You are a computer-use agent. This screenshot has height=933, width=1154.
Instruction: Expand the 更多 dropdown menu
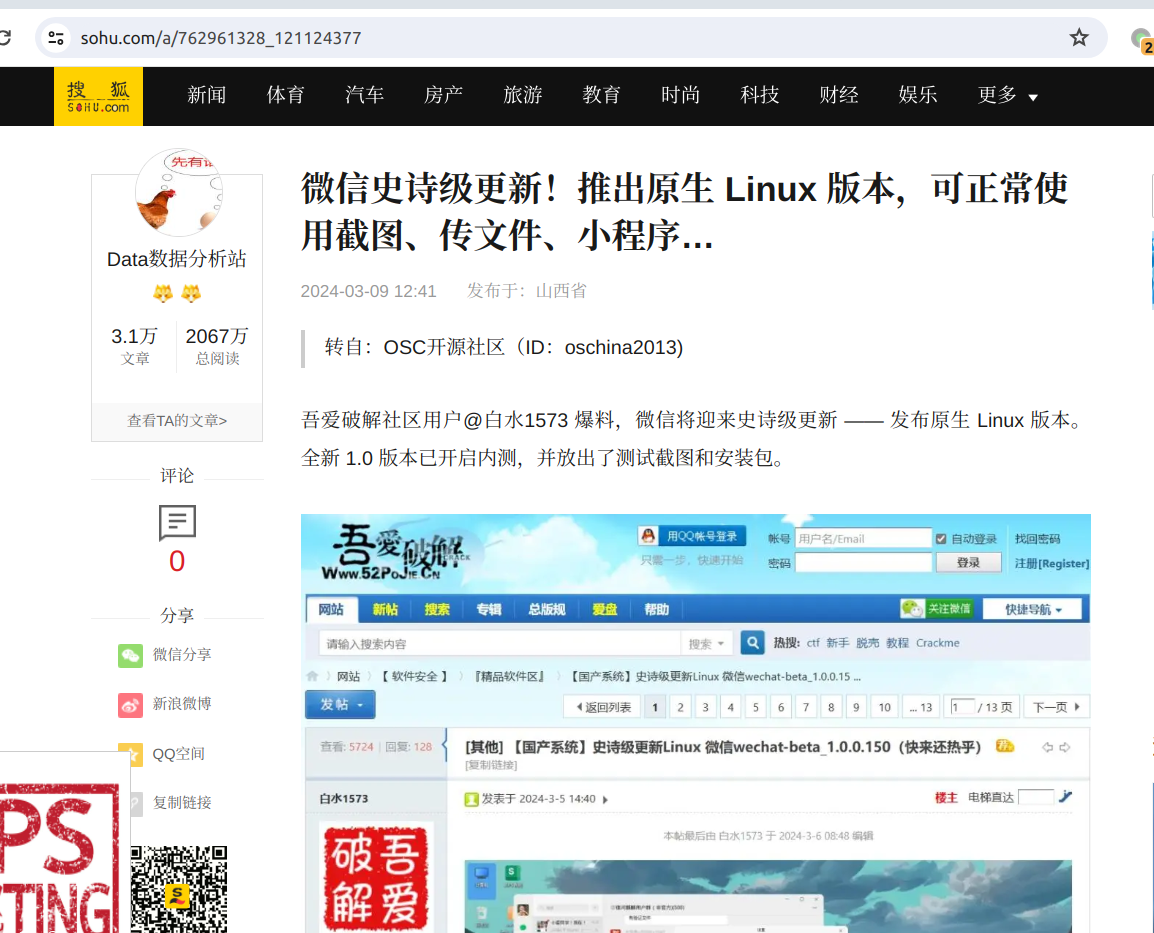tap(1007, 95)
